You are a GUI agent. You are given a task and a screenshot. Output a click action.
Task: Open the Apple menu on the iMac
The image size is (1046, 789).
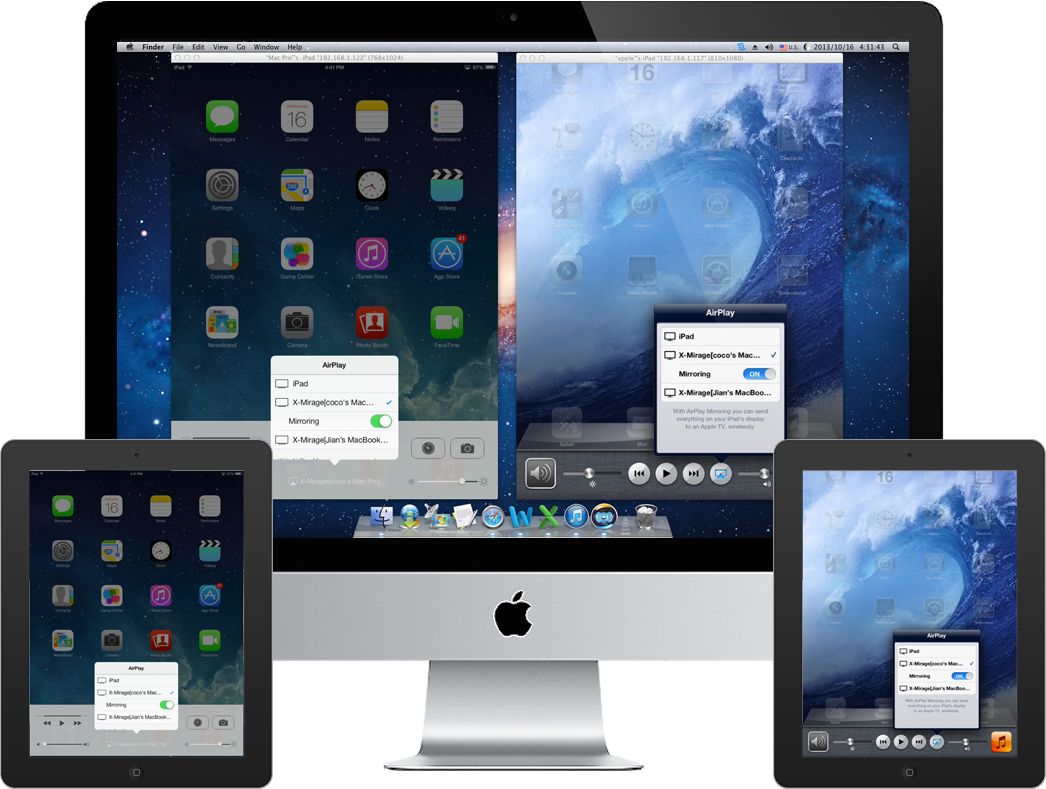[129, 47]
